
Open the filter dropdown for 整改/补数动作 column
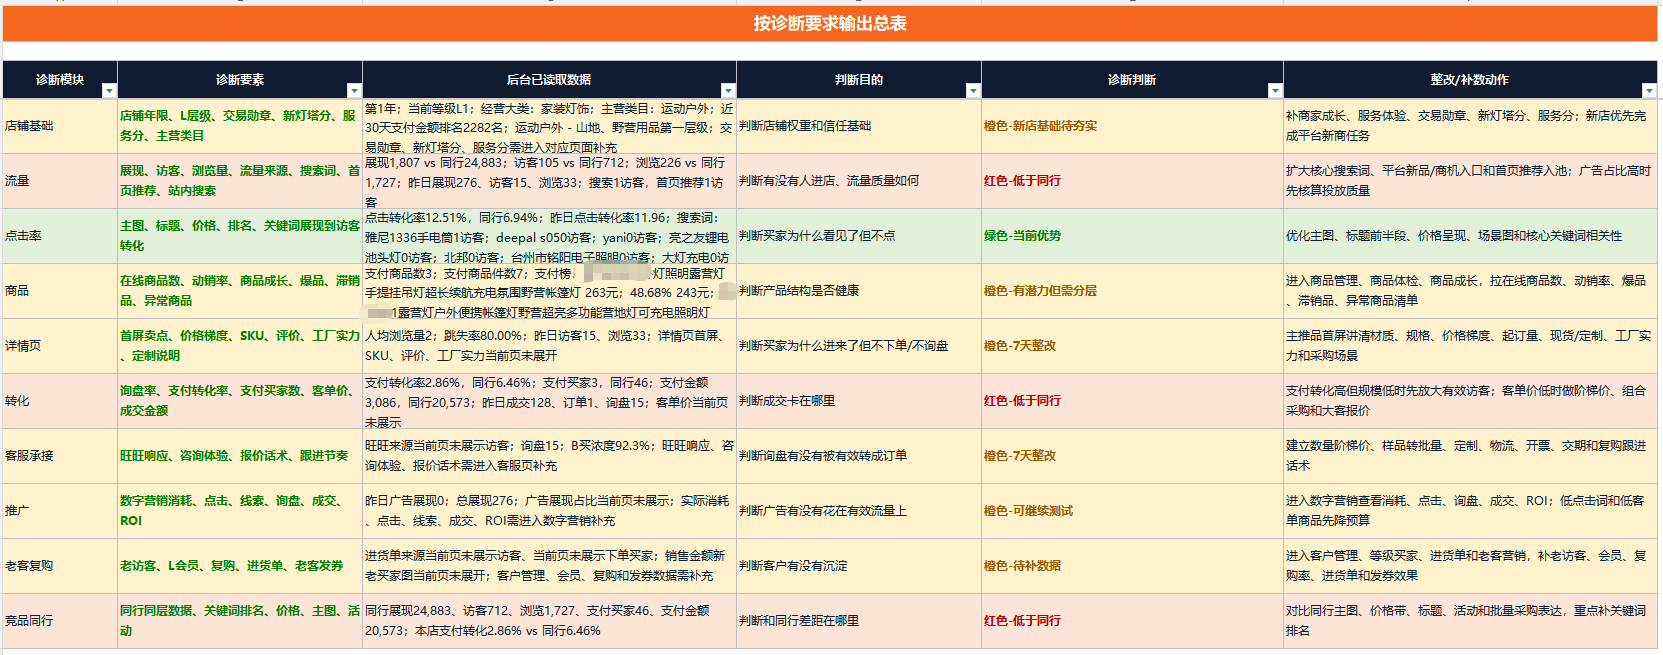(1649, 91)
